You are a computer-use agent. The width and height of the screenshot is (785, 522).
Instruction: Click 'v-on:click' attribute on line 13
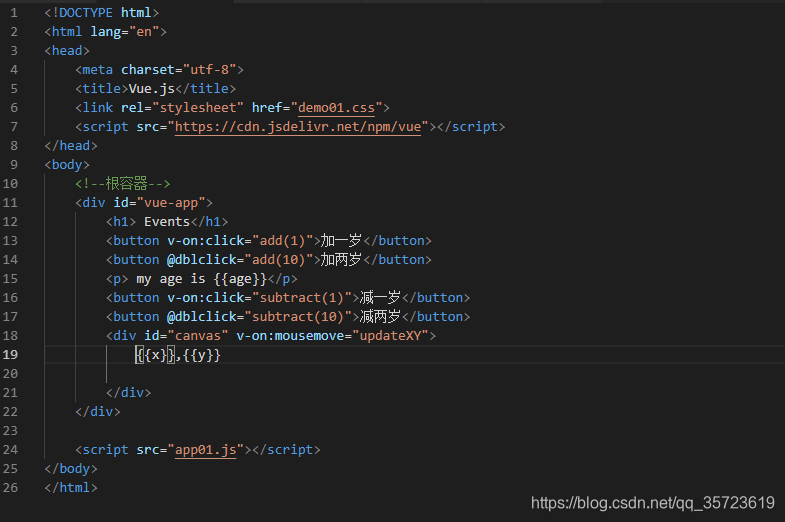[205, 241]
